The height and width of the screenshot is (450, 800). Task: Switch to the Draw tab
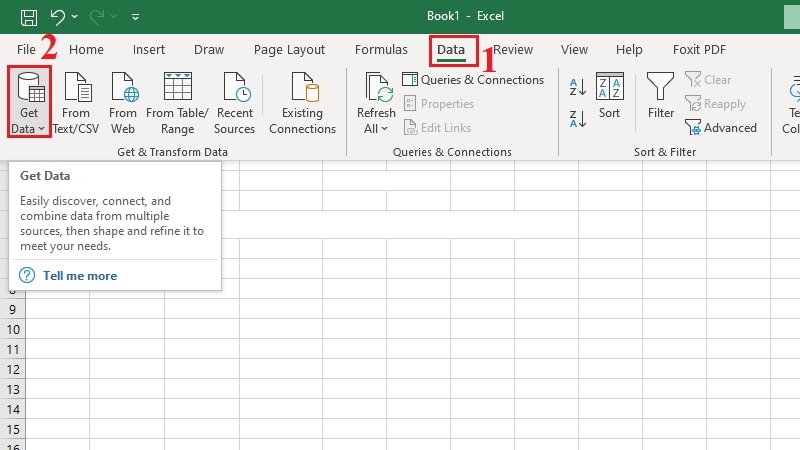[x=209, y=49]
